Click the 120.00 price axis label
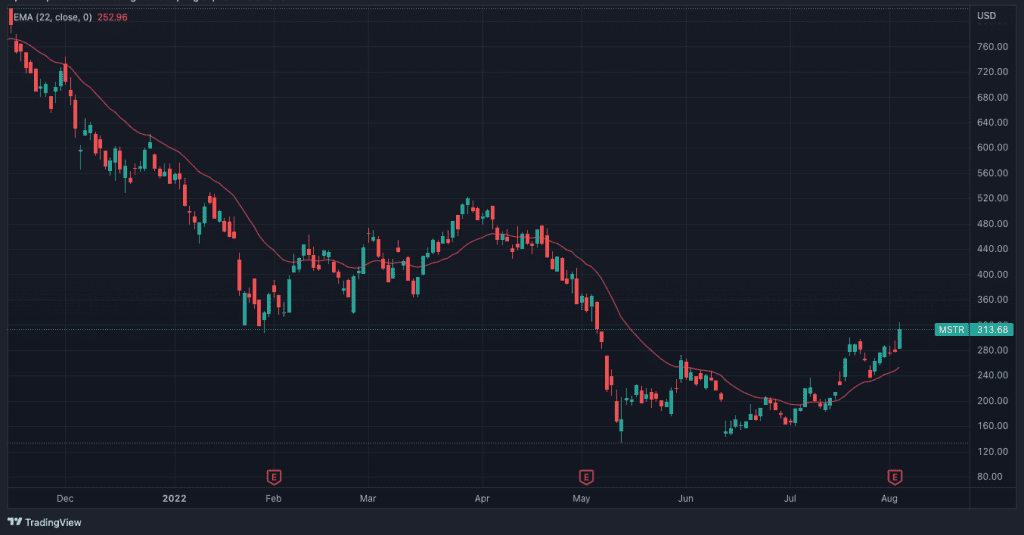 [993, 451]
